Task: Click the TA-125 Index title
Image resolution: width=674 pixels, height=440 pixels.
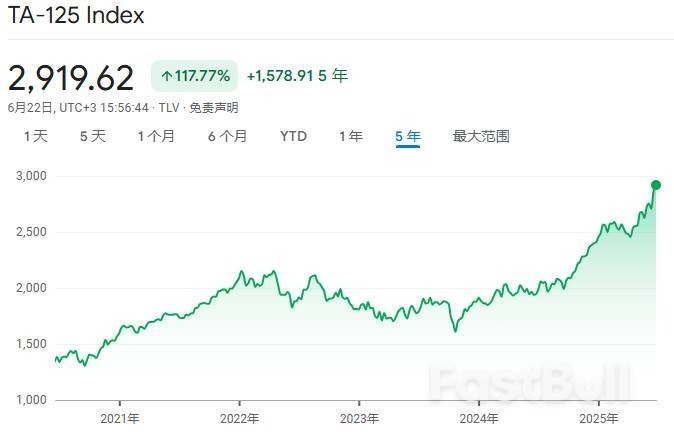Action: click(x=76, y=16)
